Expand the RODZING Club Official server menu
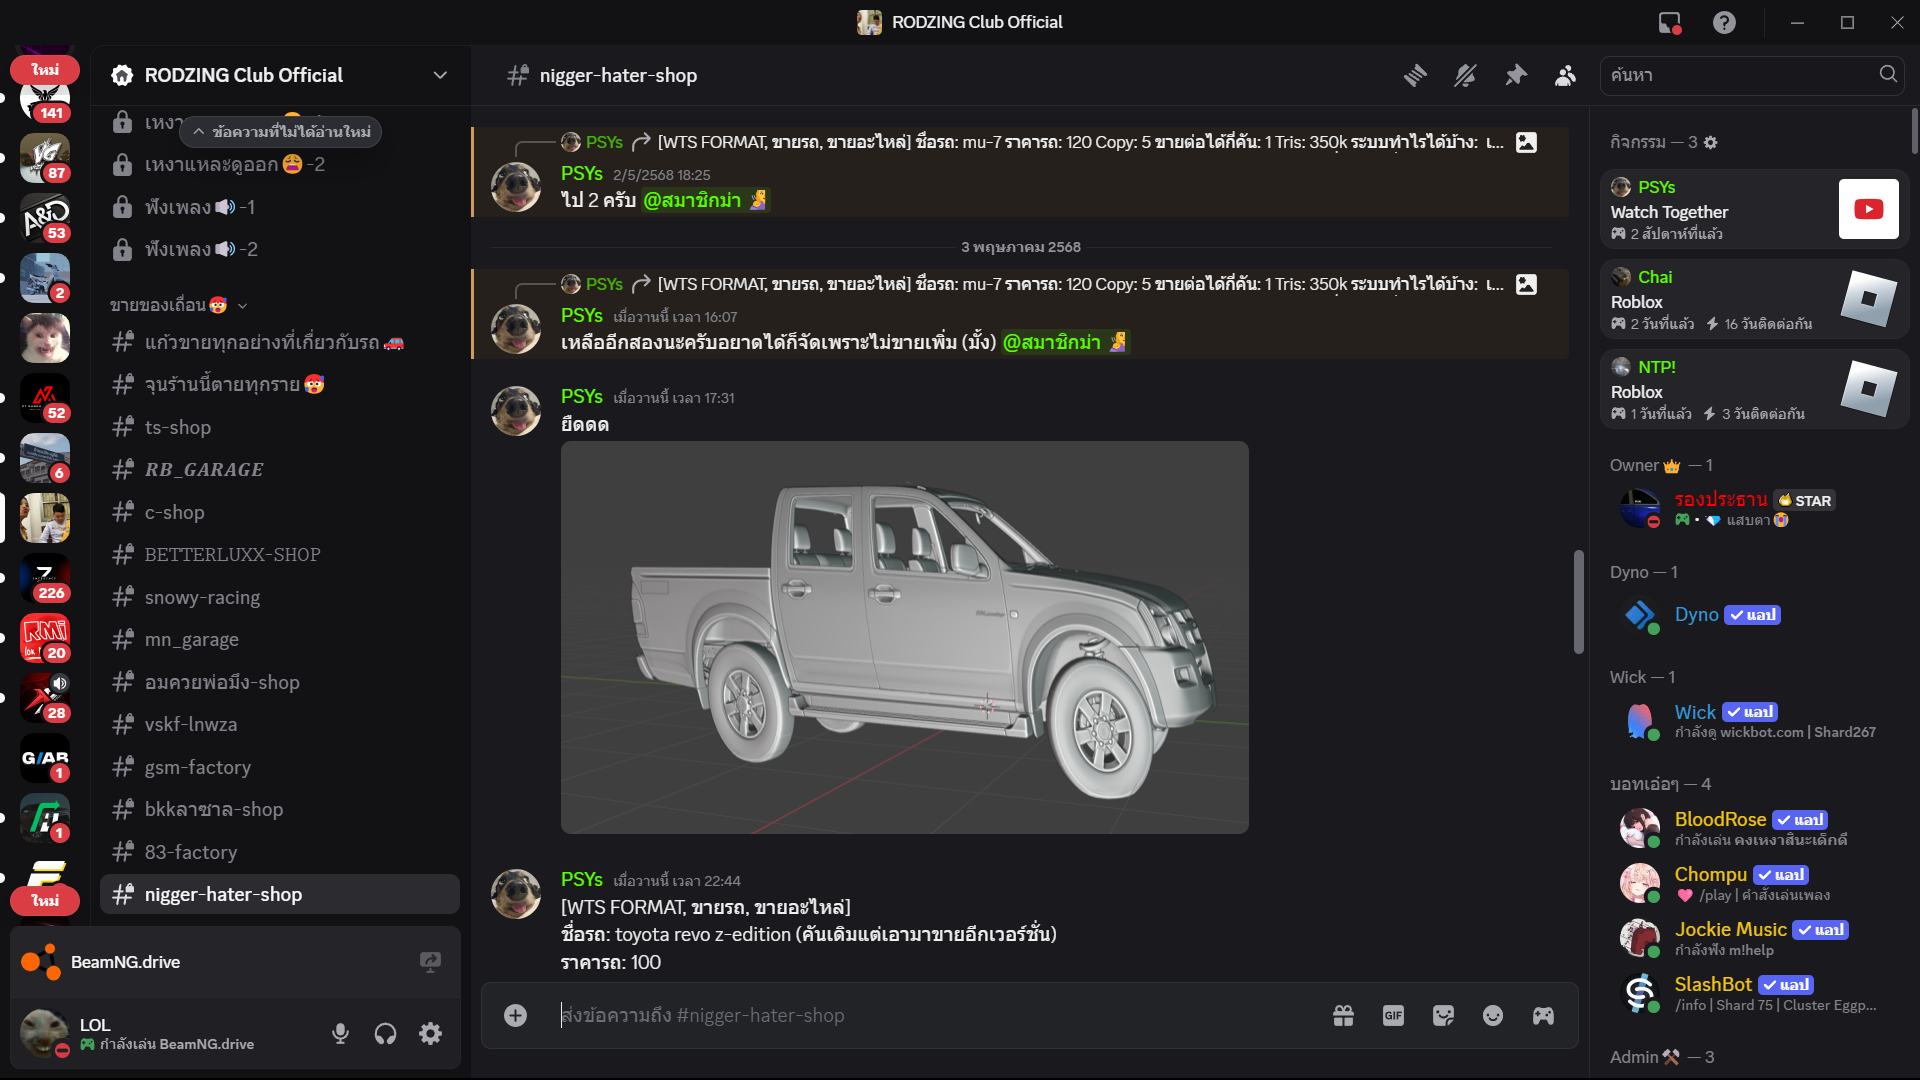 (280, 75)
